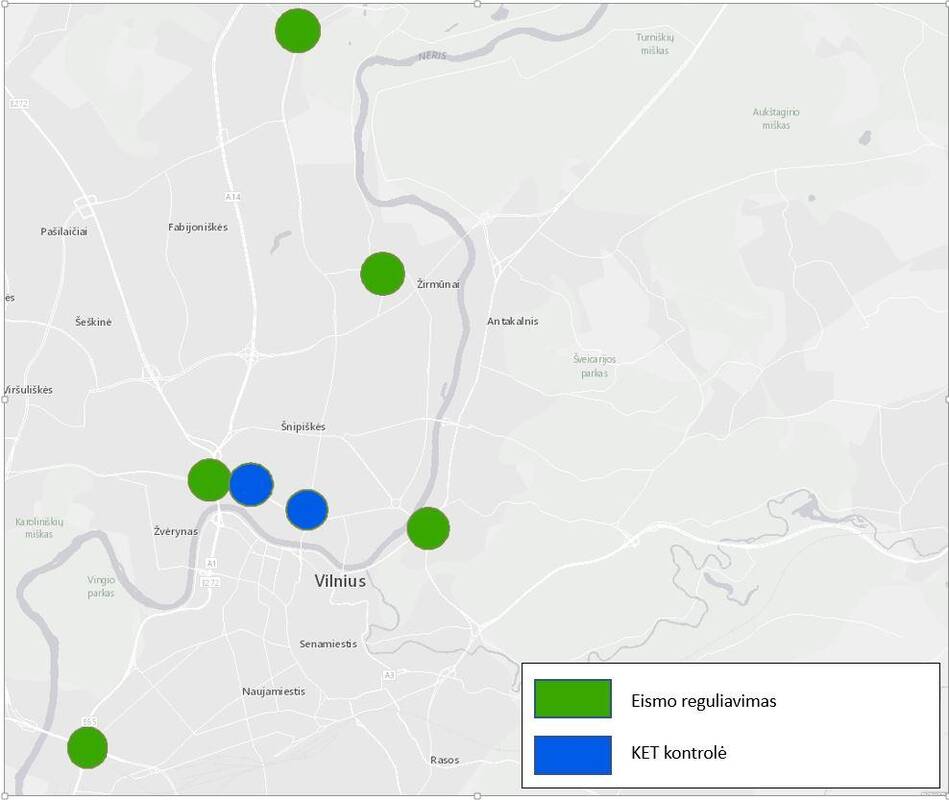Click the green marker beside Žirmūnai label
This screenshot has width=949, height=800.
(x=382, y=273)
